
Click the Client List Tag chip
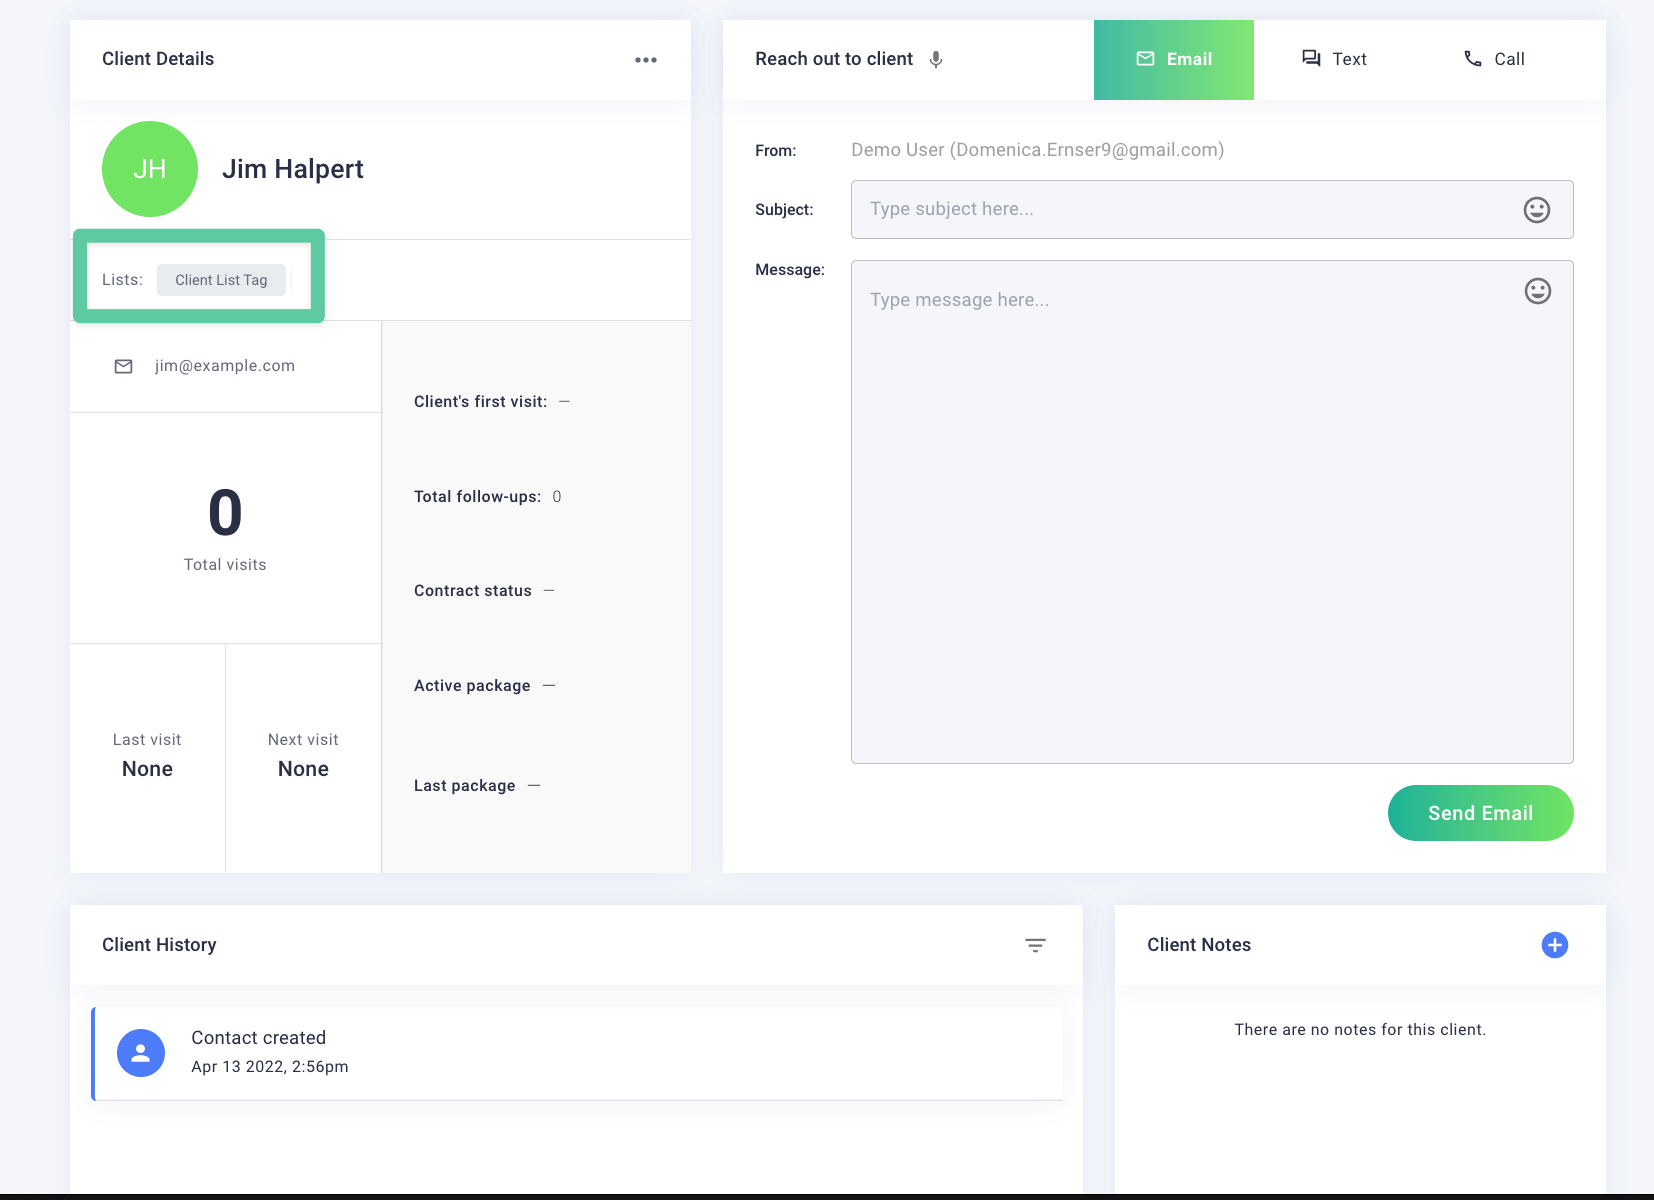pyautogui.click(x=221, y=280)
